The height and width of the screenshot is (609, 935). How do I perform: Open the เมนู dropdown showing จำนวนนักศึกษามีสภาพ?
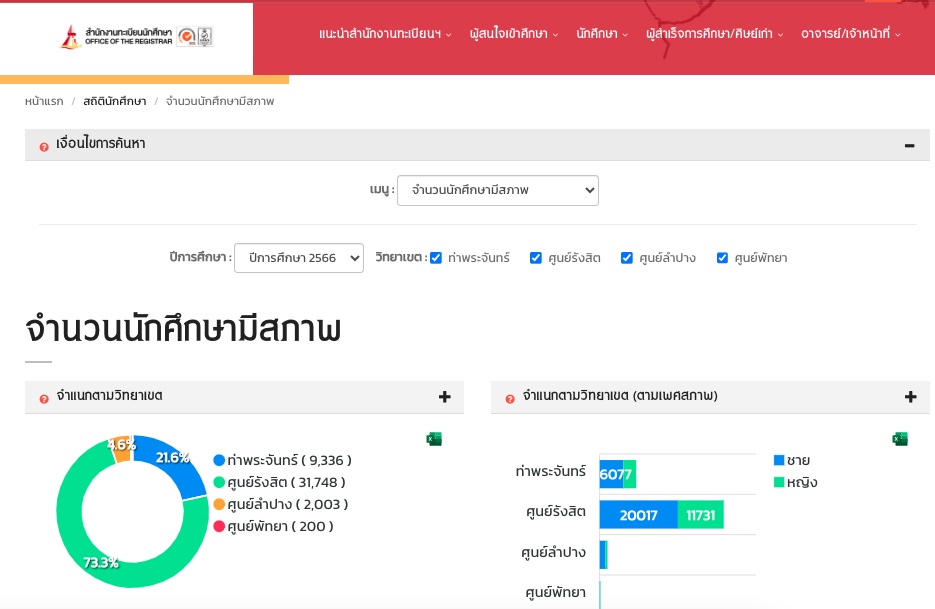point(497,190)
